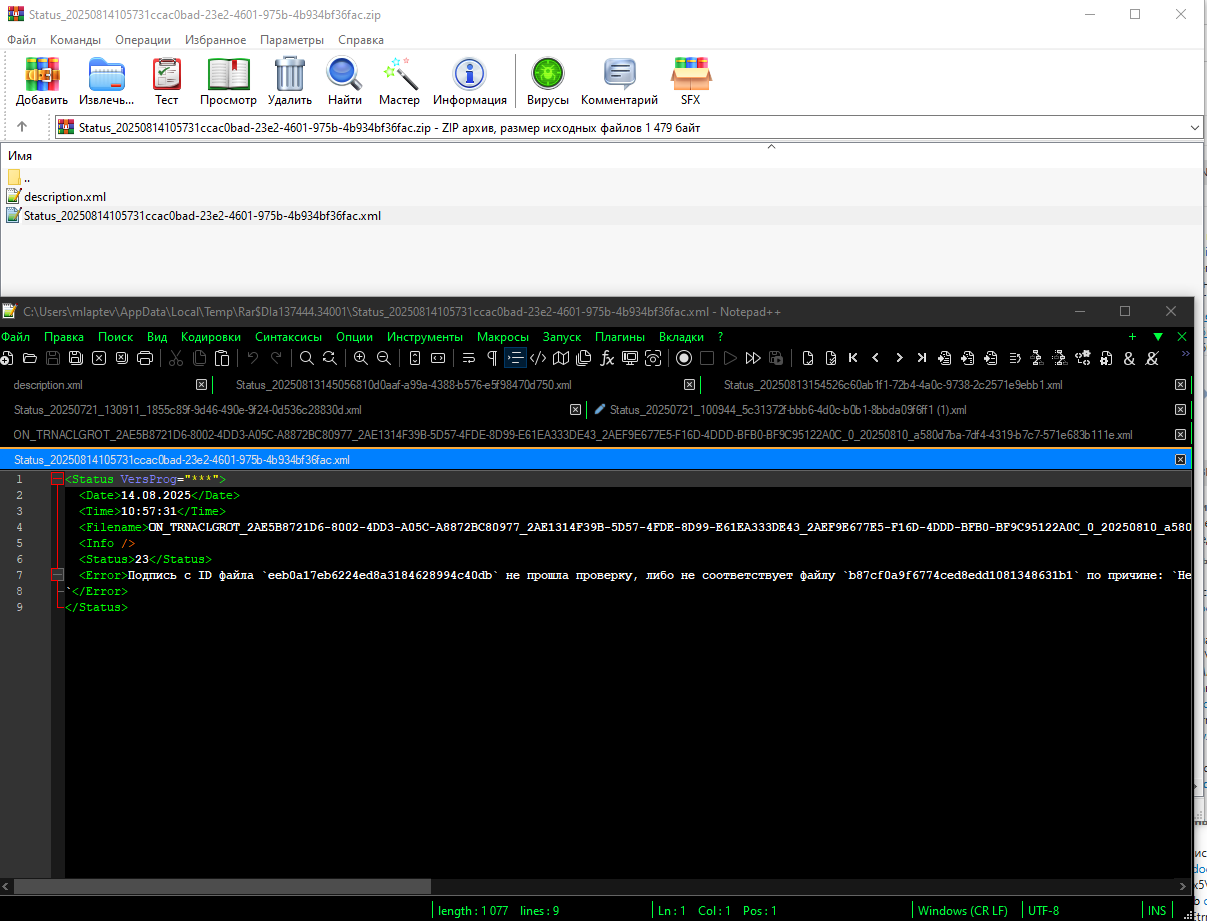The width and height of the screenshot is (1207, 921).
Task: Click the SFX archive icon
Action: (691, 75)
